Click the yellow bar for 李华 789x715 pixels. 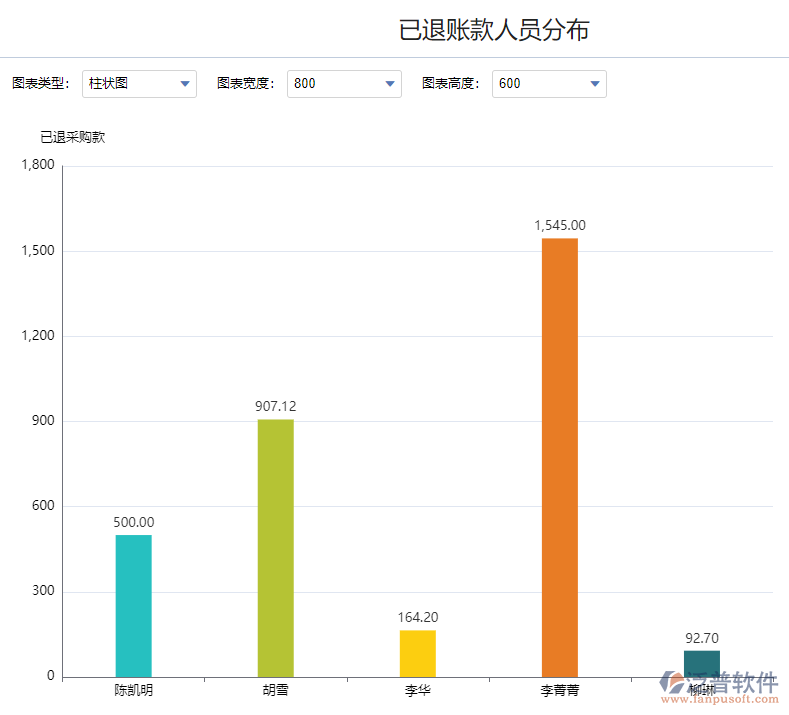(417, 653)
